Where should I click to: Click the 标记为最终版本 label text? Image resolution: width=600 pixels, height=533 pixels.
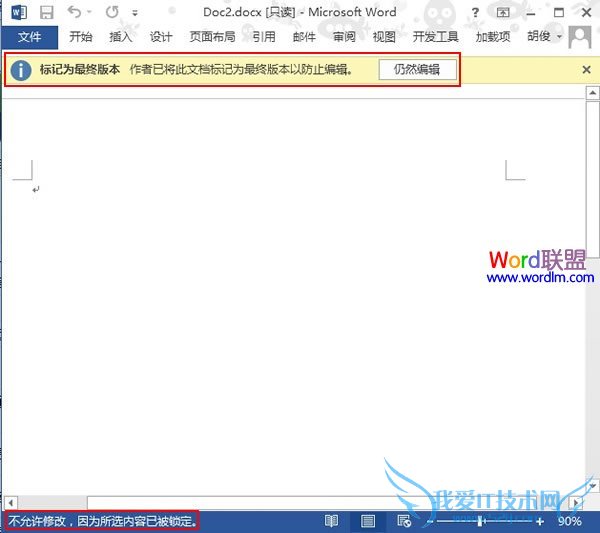click(x=80, y=69)
